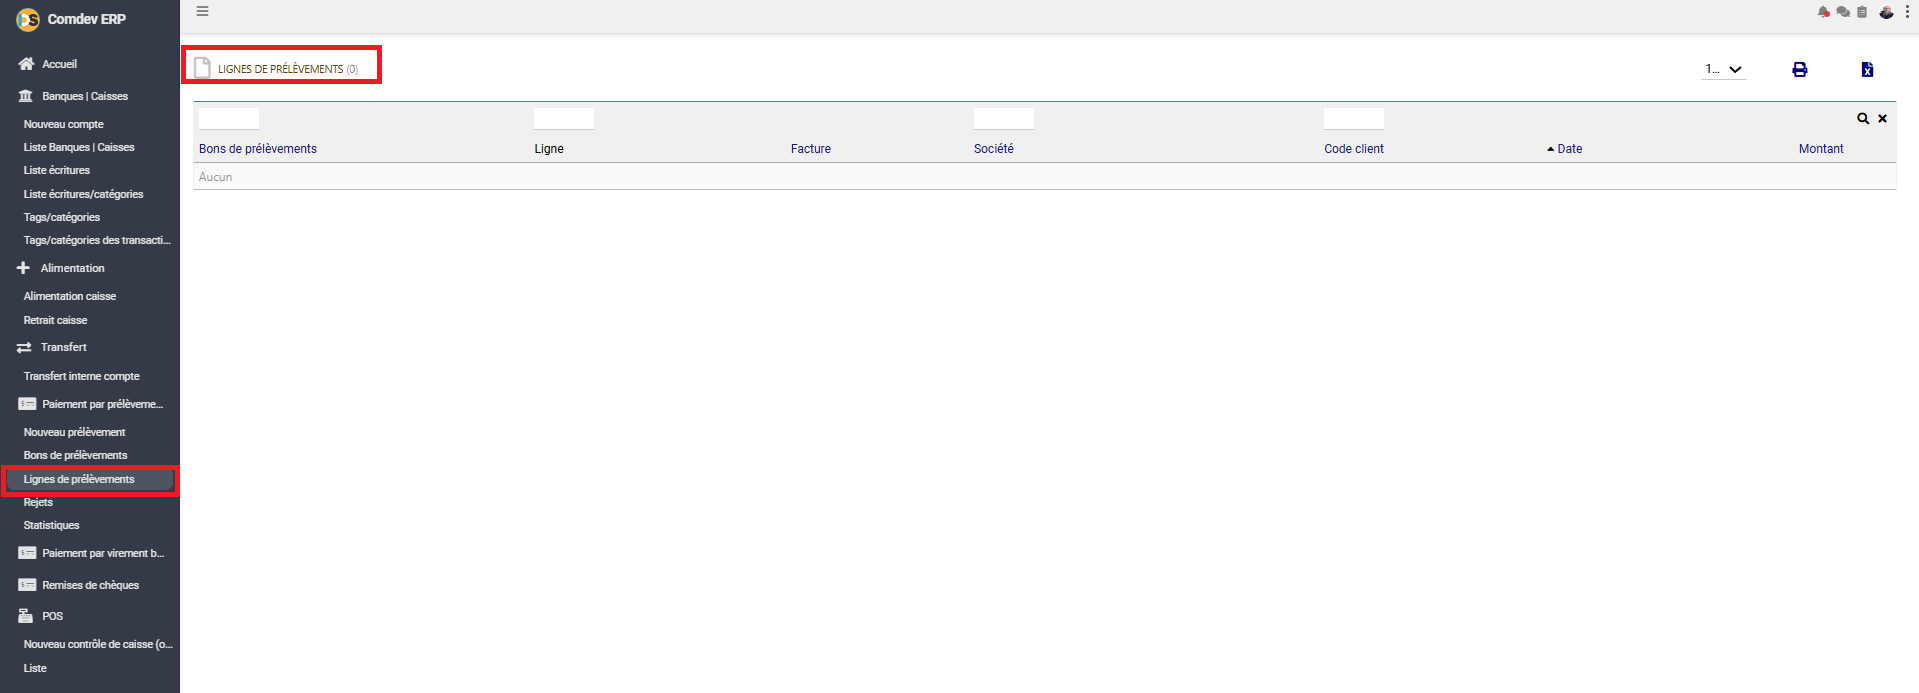Open Paiement par virement menu

click(103, 553)
